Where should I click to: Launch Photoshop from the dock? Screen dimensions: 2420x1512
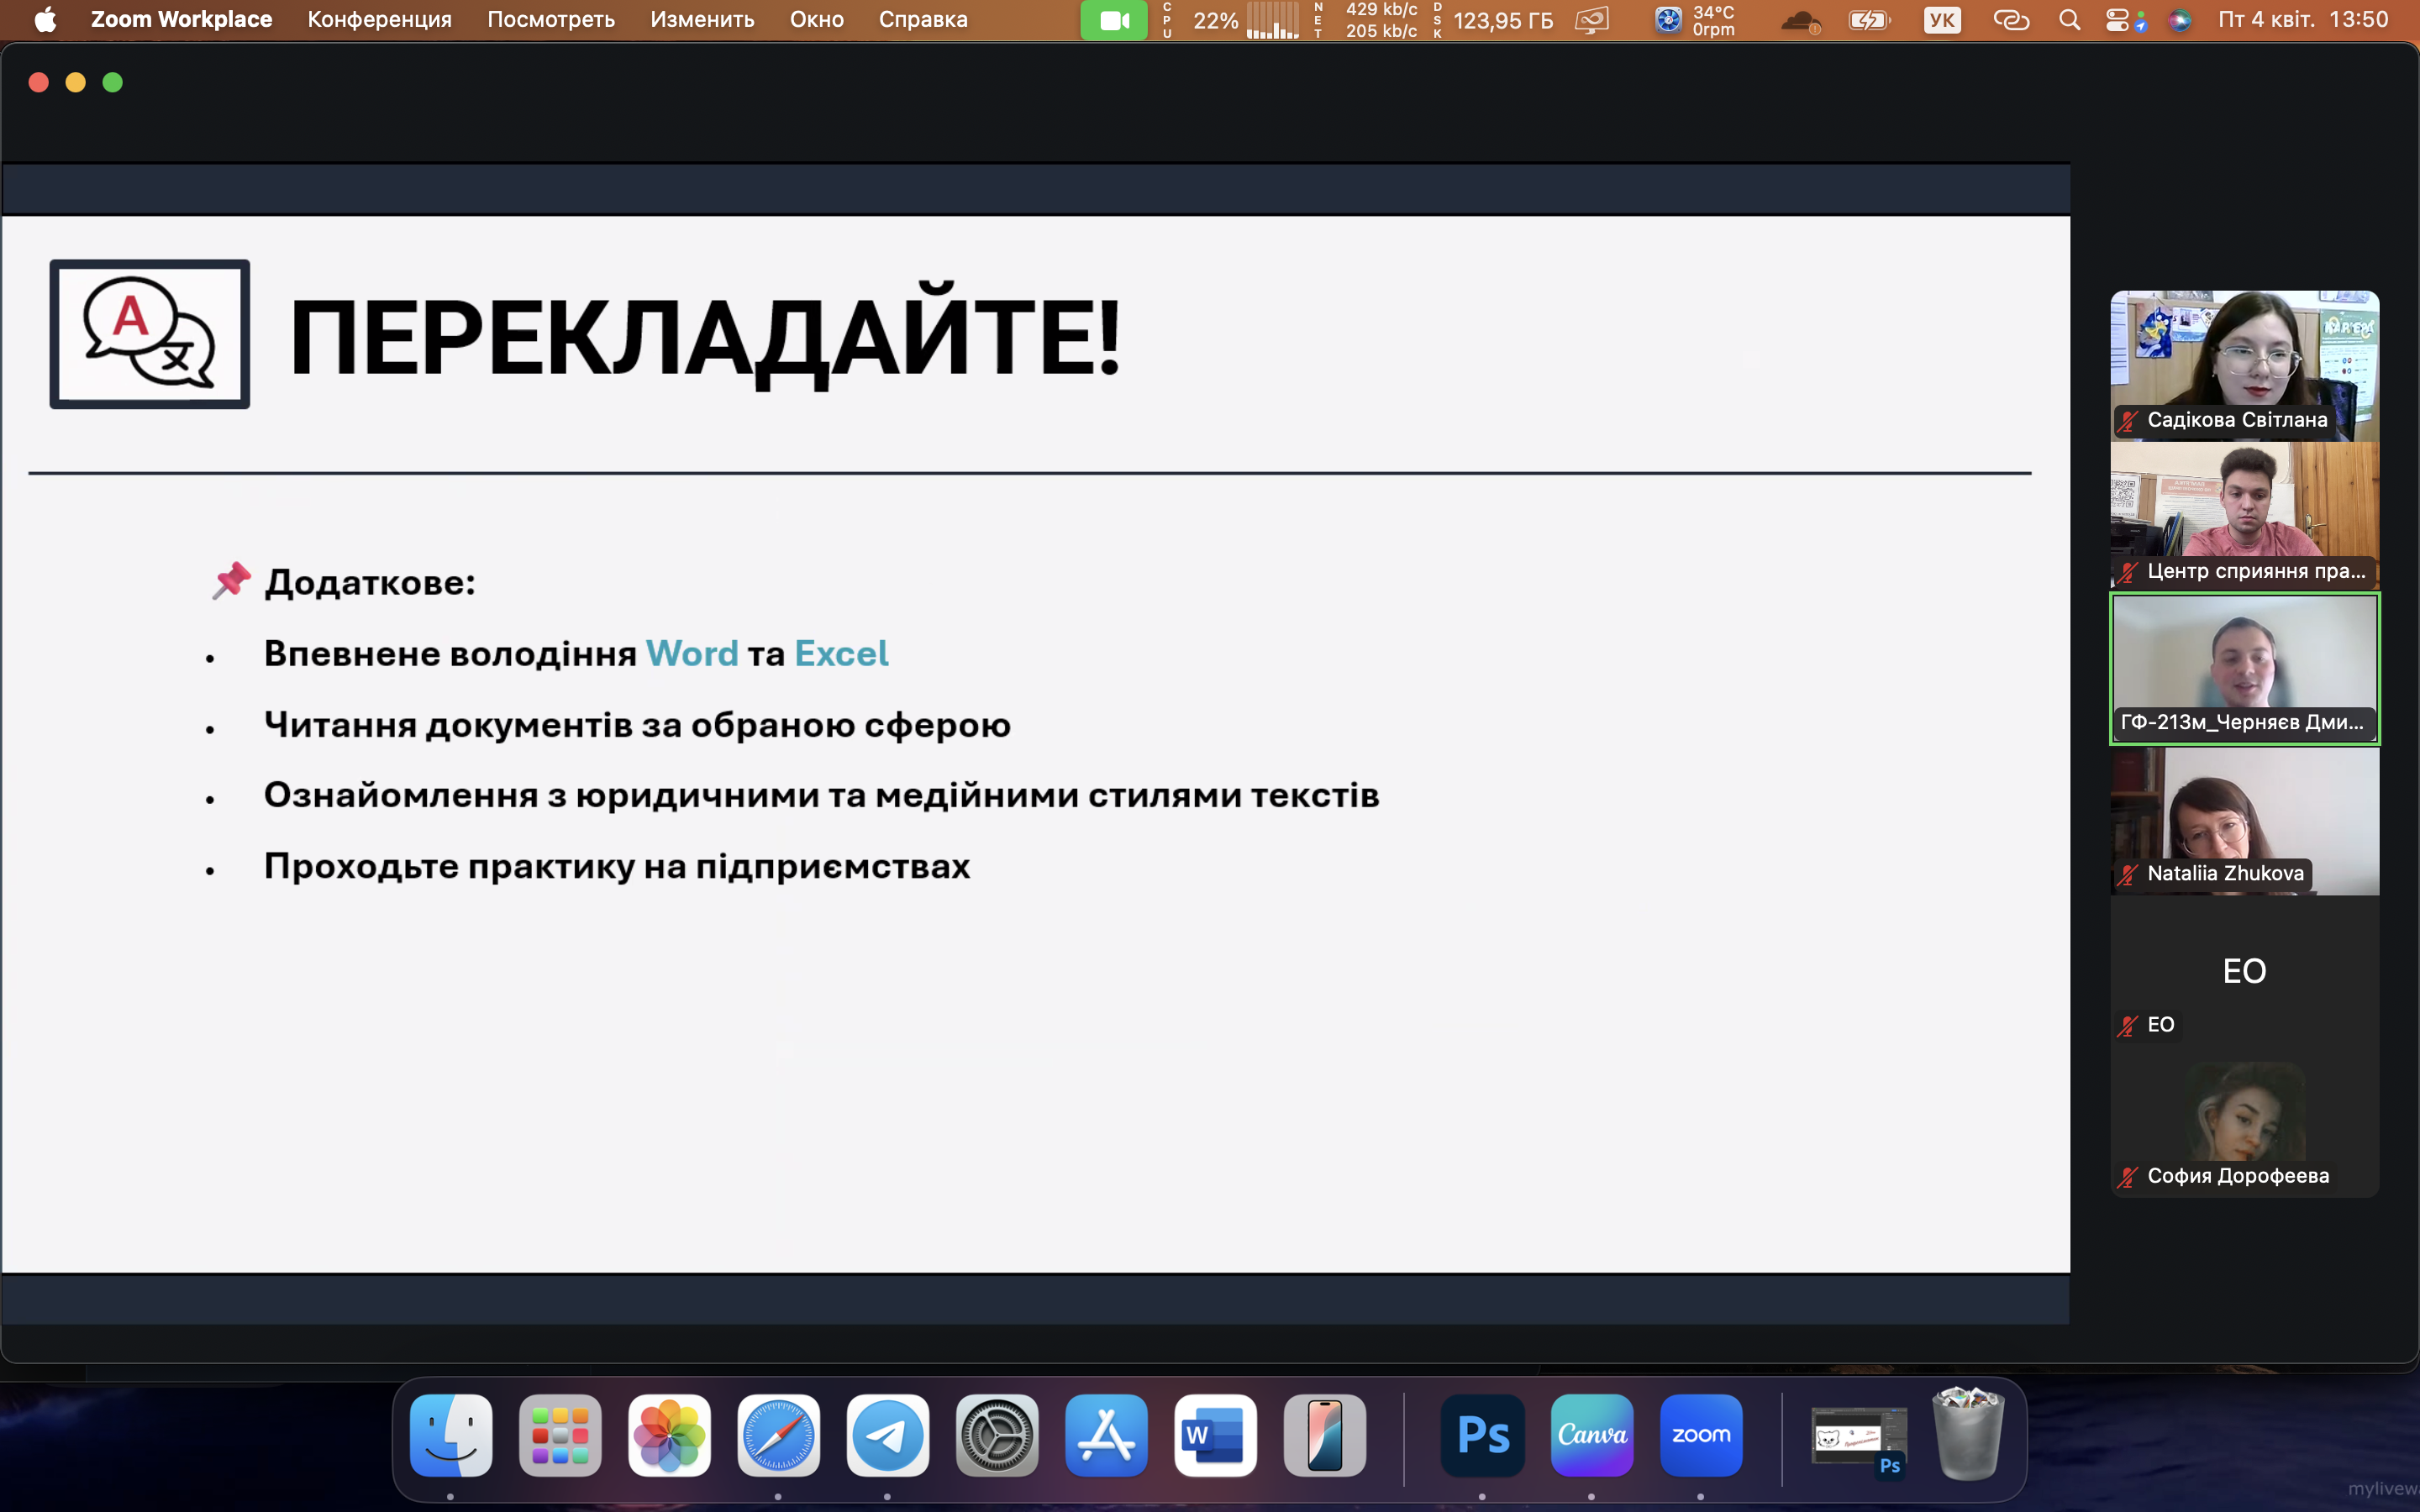[x=1482, y=1435]
